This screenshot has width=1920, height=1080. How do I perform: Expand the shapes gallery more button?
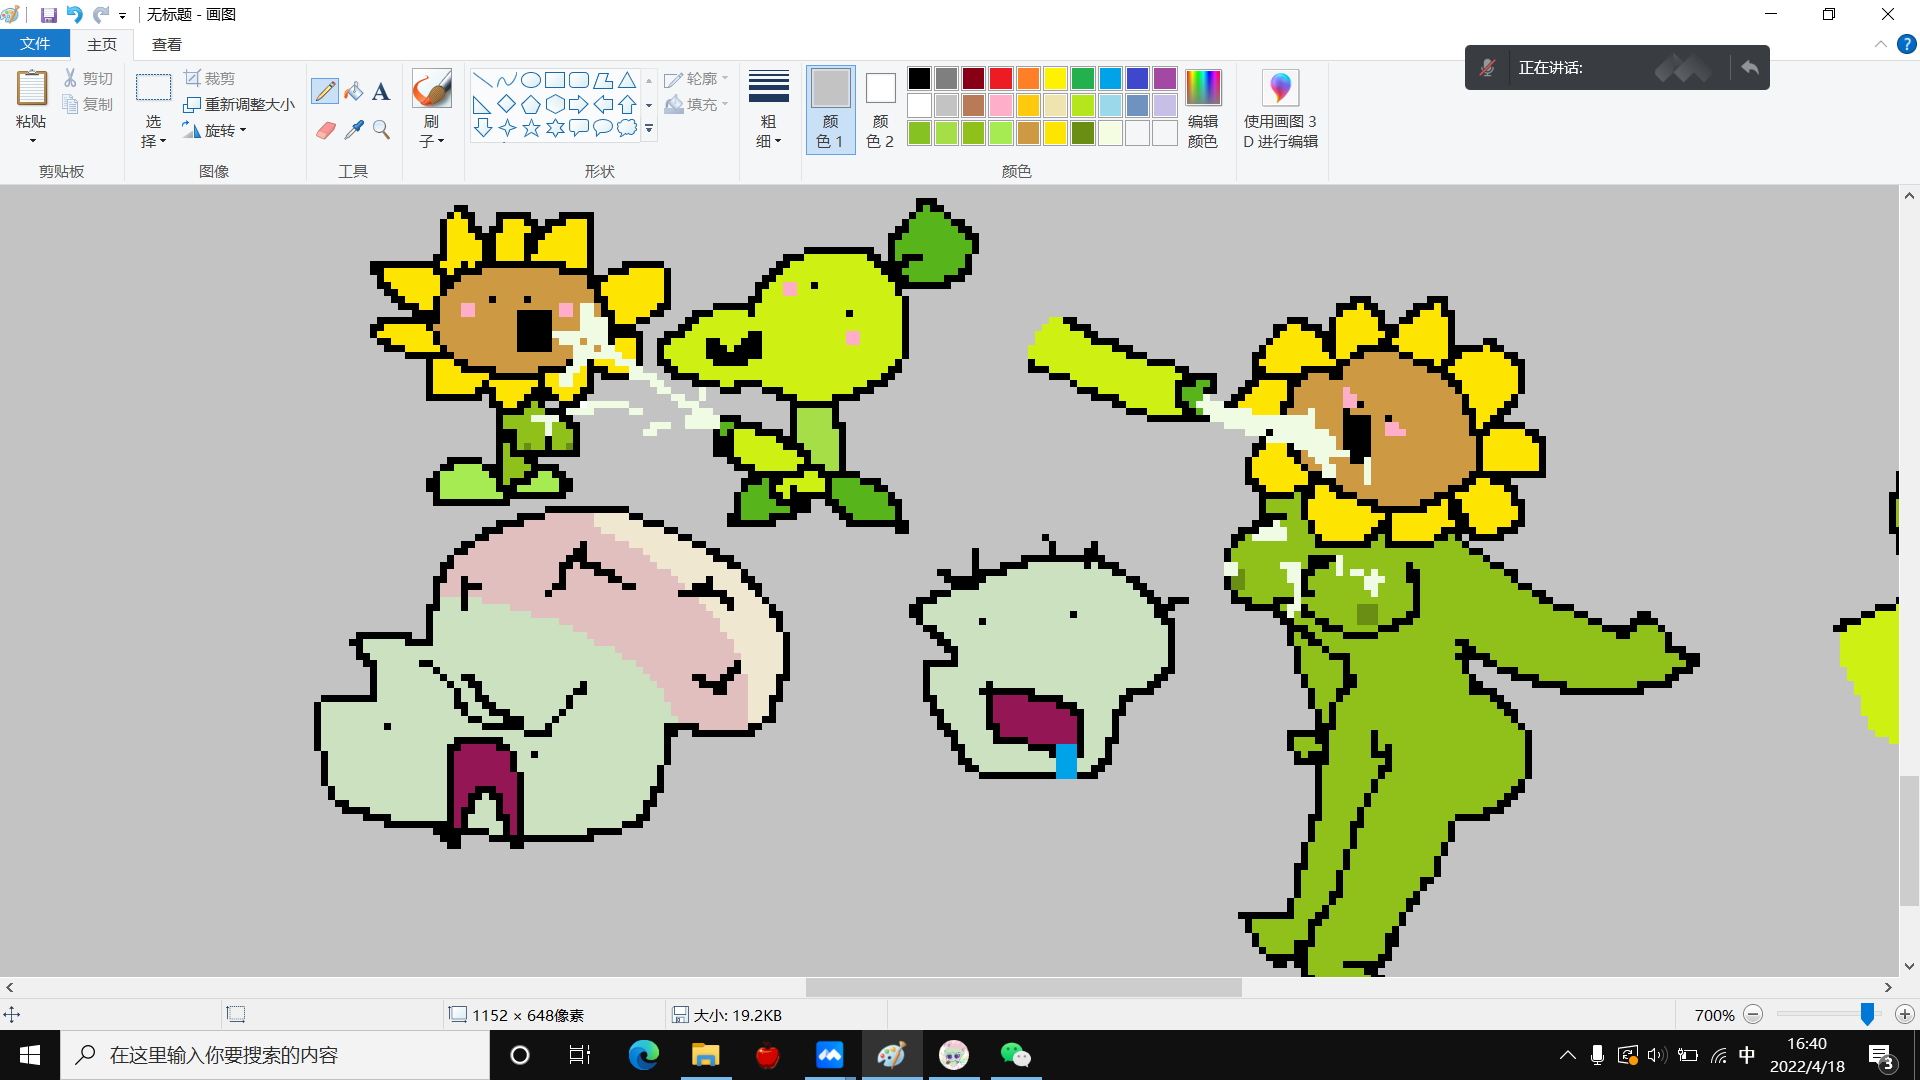click(649, 129)
